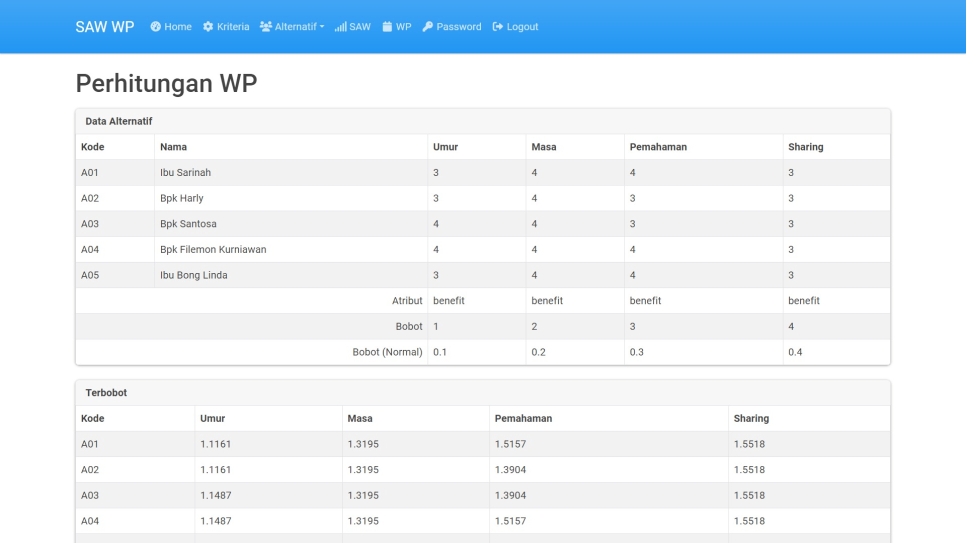This screenshot has height=543, width=966.
Task: Click A02 code in Terbobot table
Action: pos(90,470)
